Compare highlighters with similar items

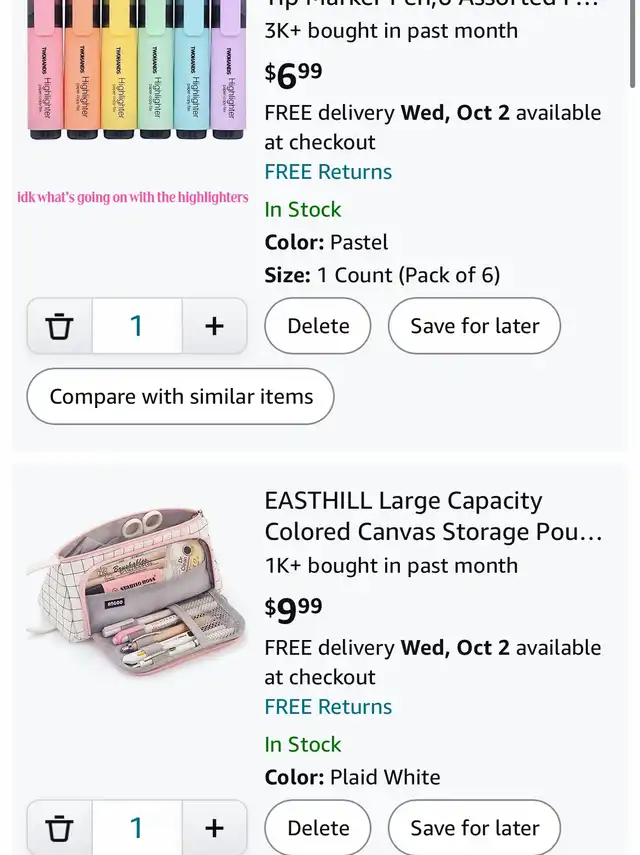[180, 396]
